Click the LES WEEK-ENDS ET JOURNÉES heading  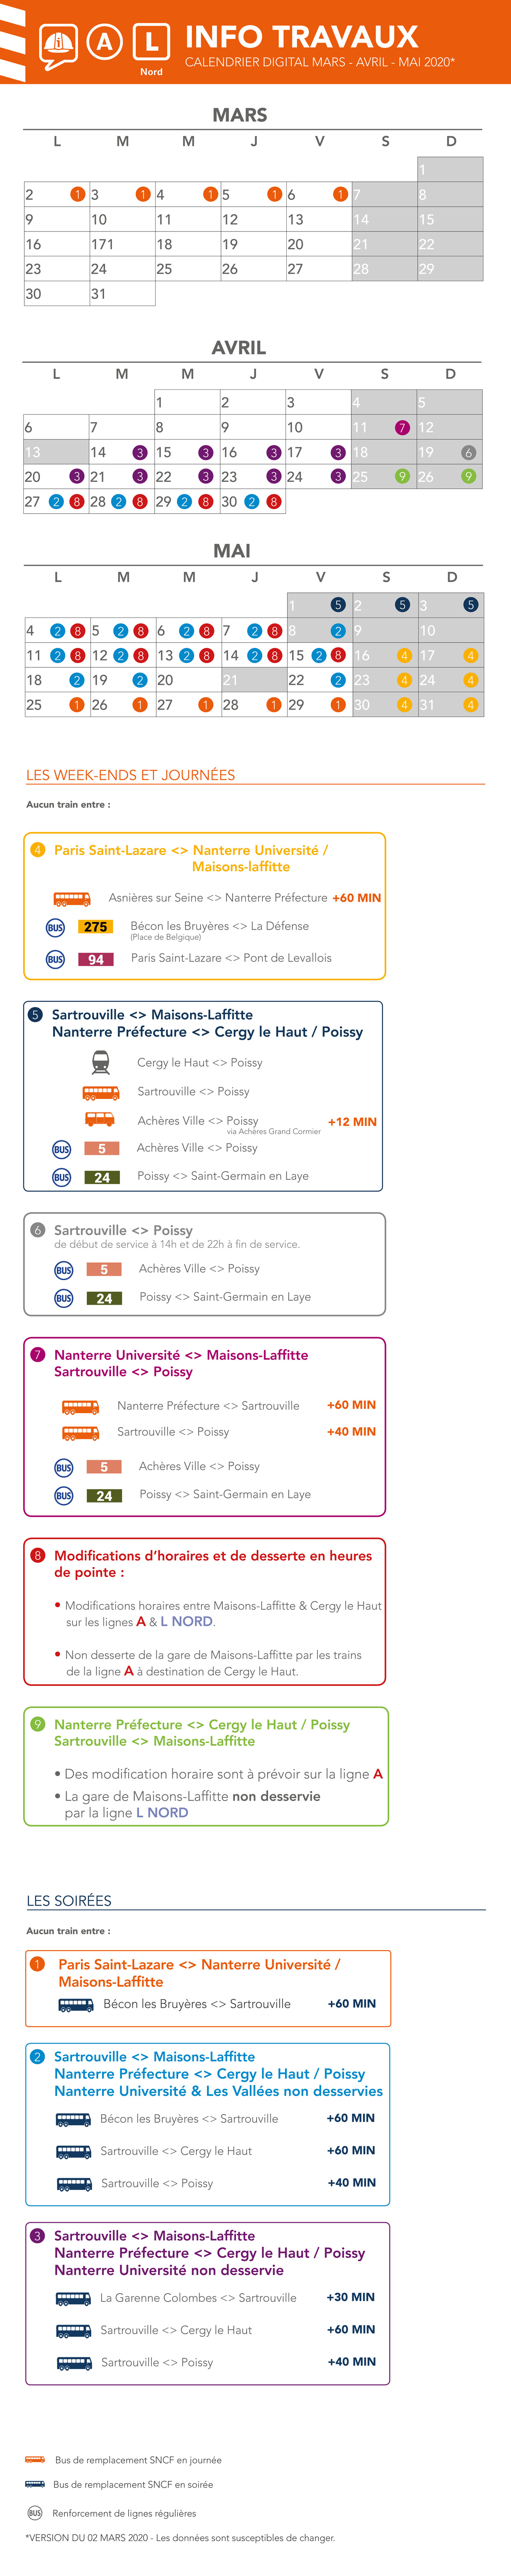[x=131, y=775]
